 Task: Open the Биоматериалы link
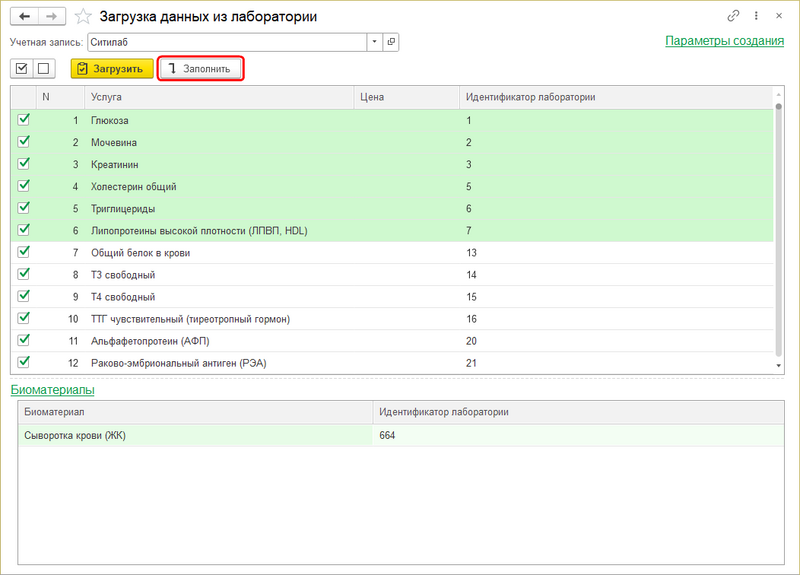pyautogui.click(x=52, y=389)
